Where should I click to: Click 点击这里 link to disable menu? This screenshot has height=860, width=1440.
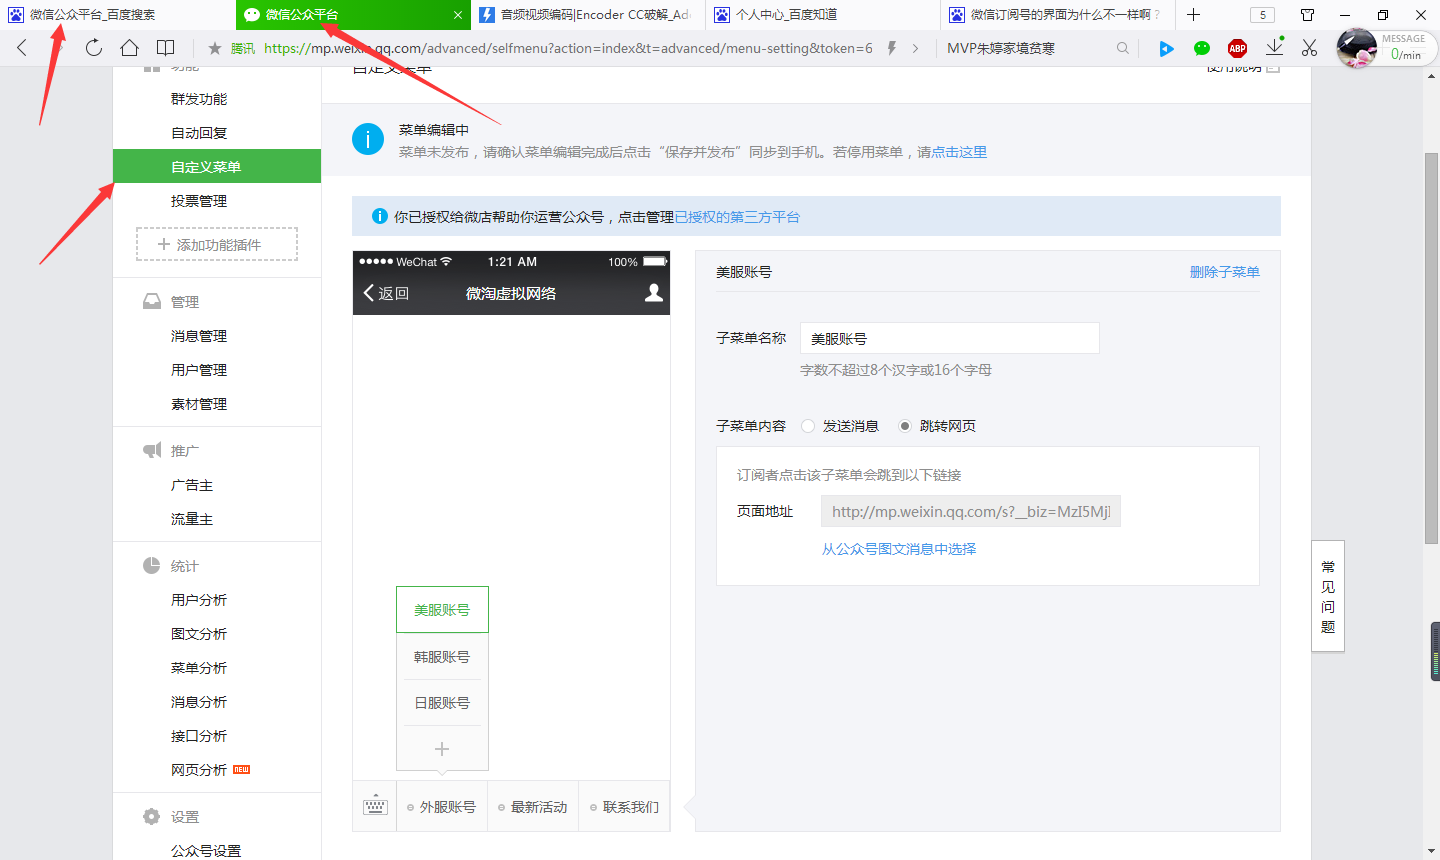(959, 152)
